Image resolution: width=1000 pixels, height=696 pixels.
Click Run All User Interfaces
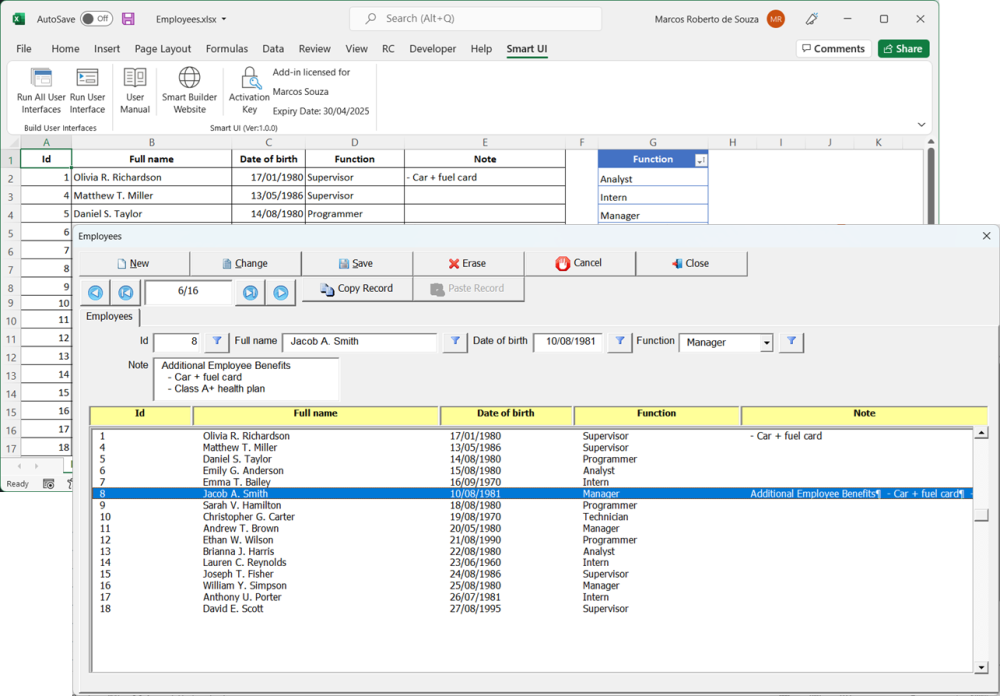tap(40, 90)
